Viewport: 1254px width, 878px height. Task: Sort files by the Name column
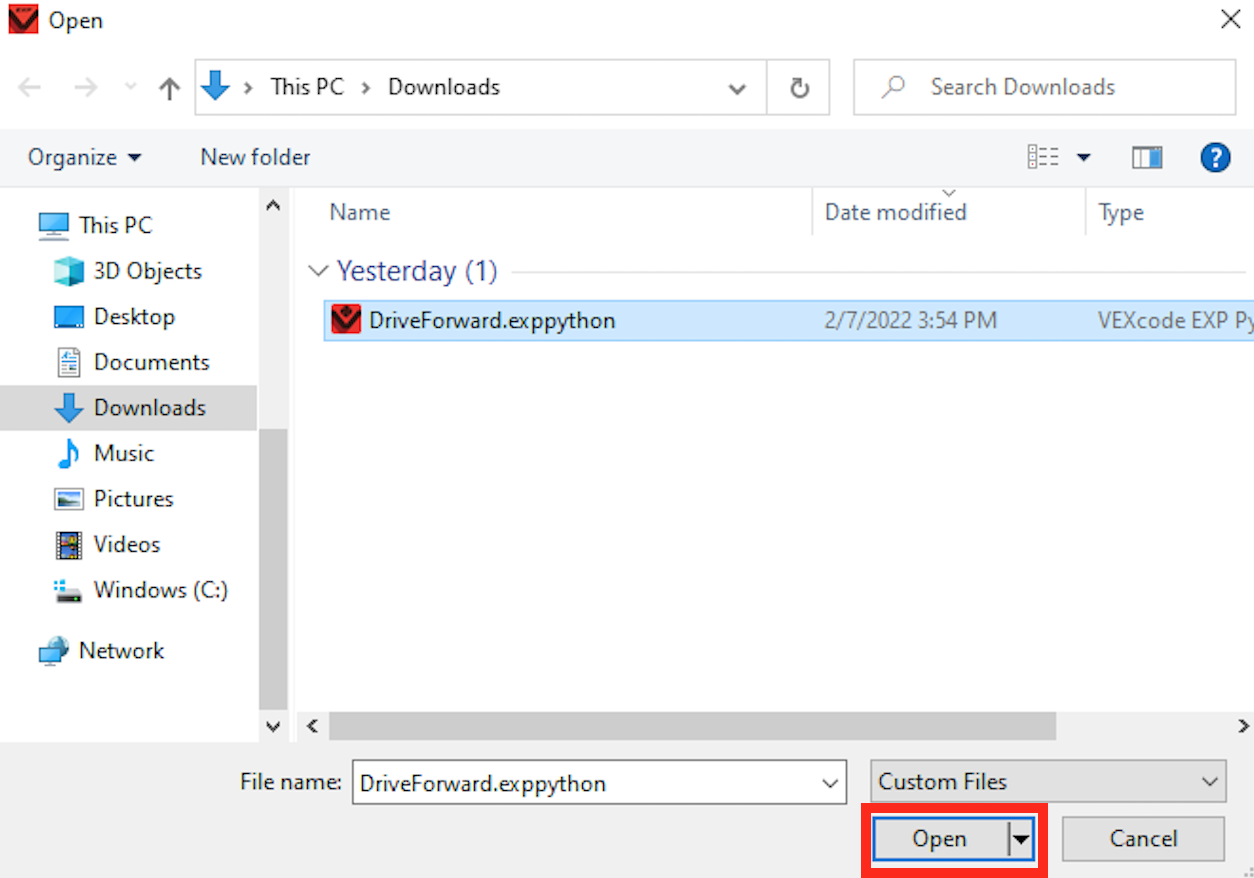click(x=360, y=213)
